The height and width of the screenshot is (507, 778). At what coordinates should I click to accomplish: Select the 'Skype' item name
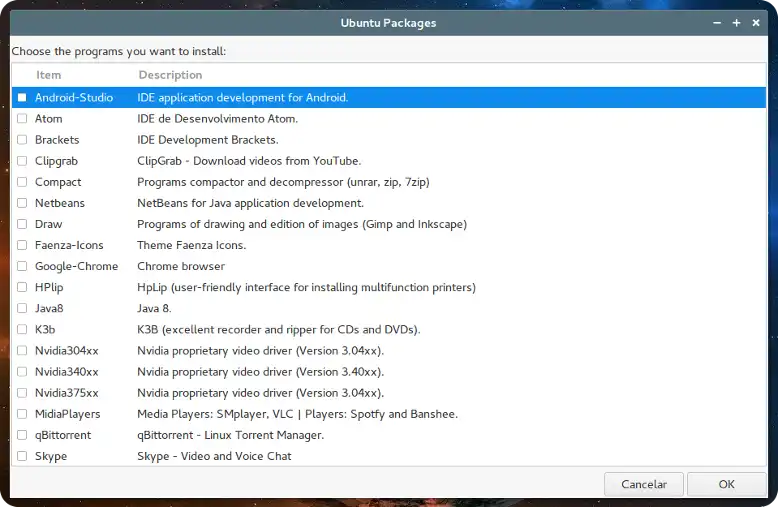pos(51,456)
